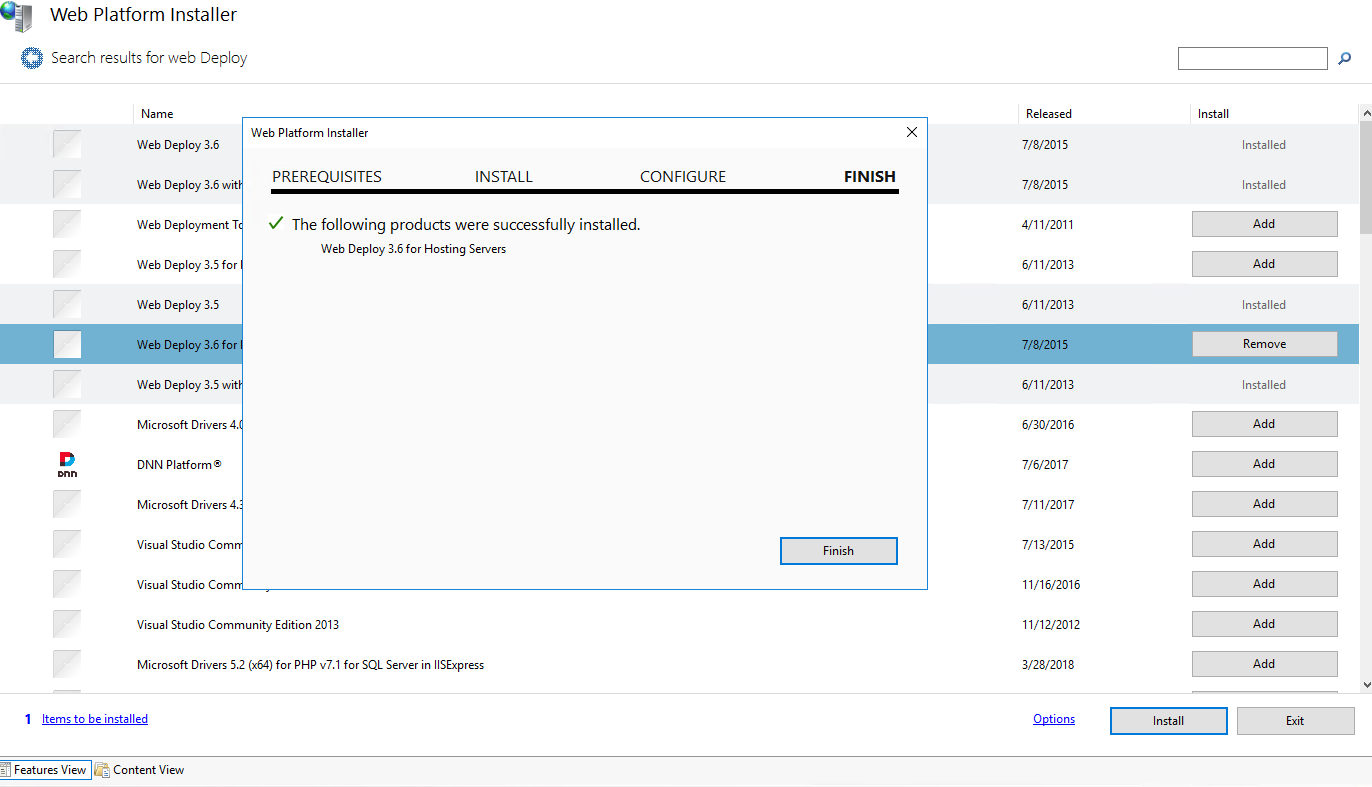Click the Exit button
This screenshot has width=1372, height=787.
1295,721
